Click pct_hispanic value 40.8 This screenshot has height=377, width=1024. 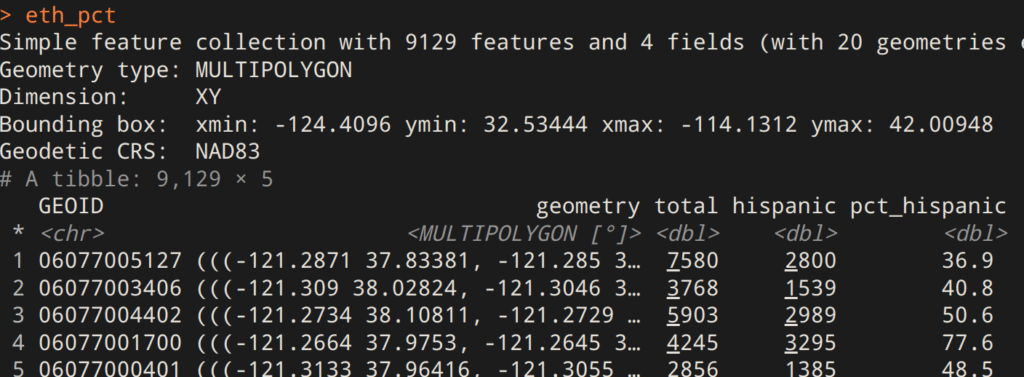point(967,288)
